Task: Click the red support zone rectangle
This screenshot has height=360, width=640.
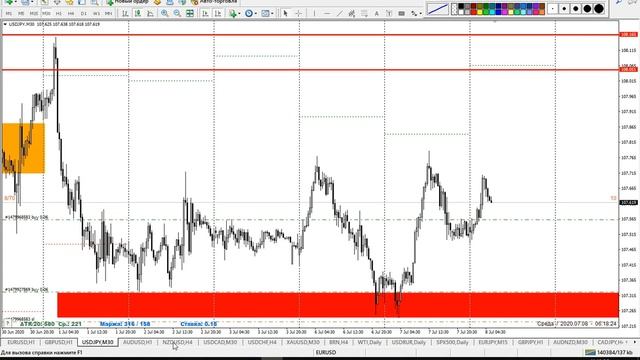Action: pyautogui.click(x=338, y=304)
